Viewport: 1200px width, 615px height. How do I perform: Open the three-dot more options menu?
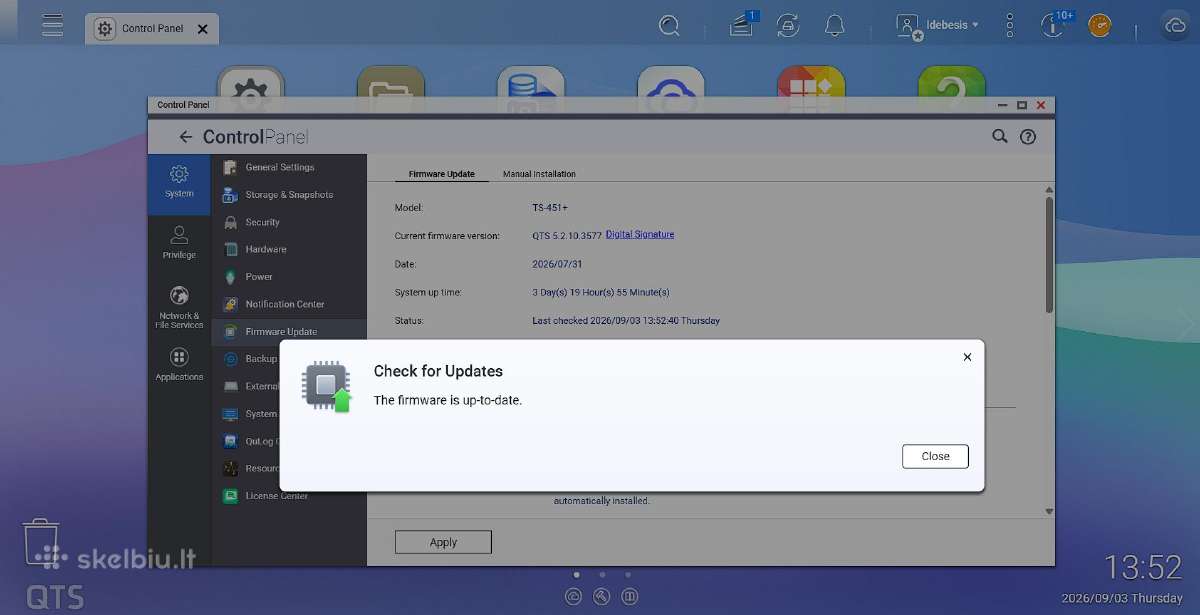coord(1010,25)
